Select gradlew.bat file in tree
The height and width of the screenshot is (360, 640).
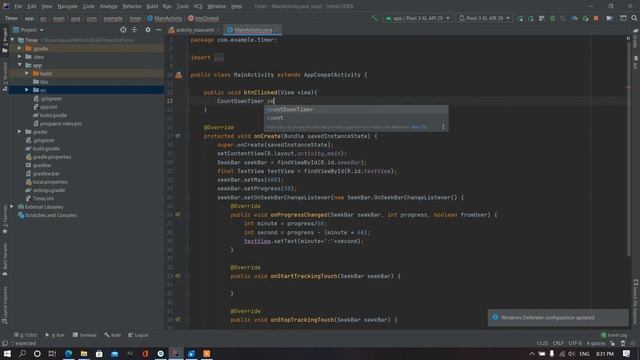coord(42,173)
